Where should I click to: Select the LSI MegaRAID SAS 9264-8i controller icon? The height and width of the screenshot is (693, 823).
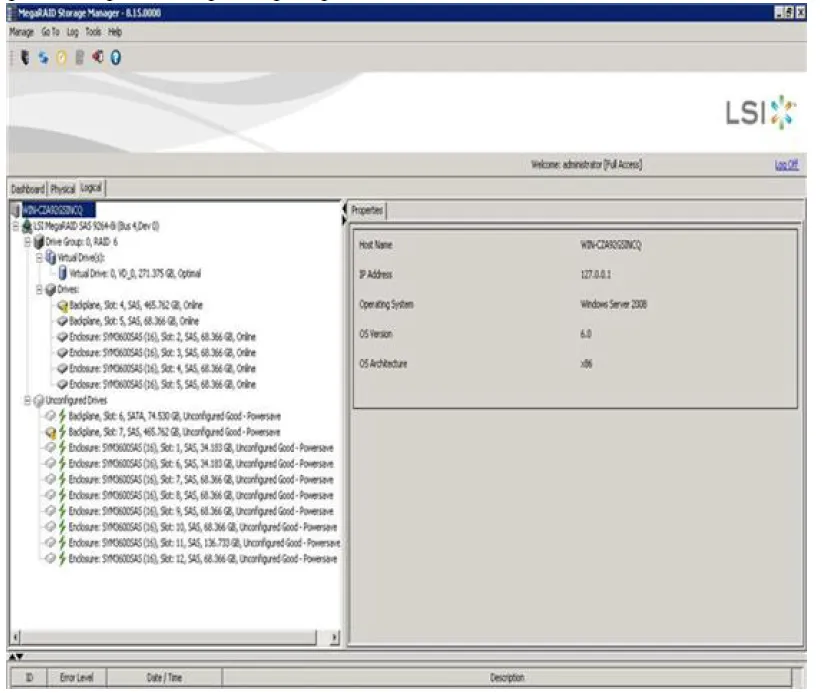pos(26,227)
